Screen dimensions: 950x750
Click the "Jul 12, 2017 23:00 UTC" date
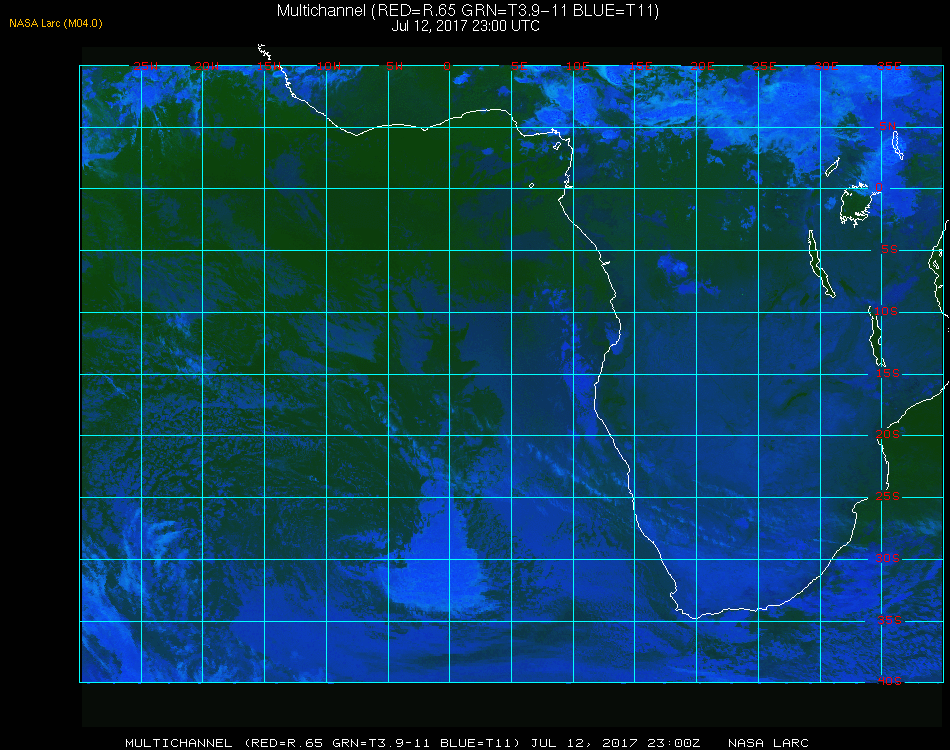click(x=465, y=26)
